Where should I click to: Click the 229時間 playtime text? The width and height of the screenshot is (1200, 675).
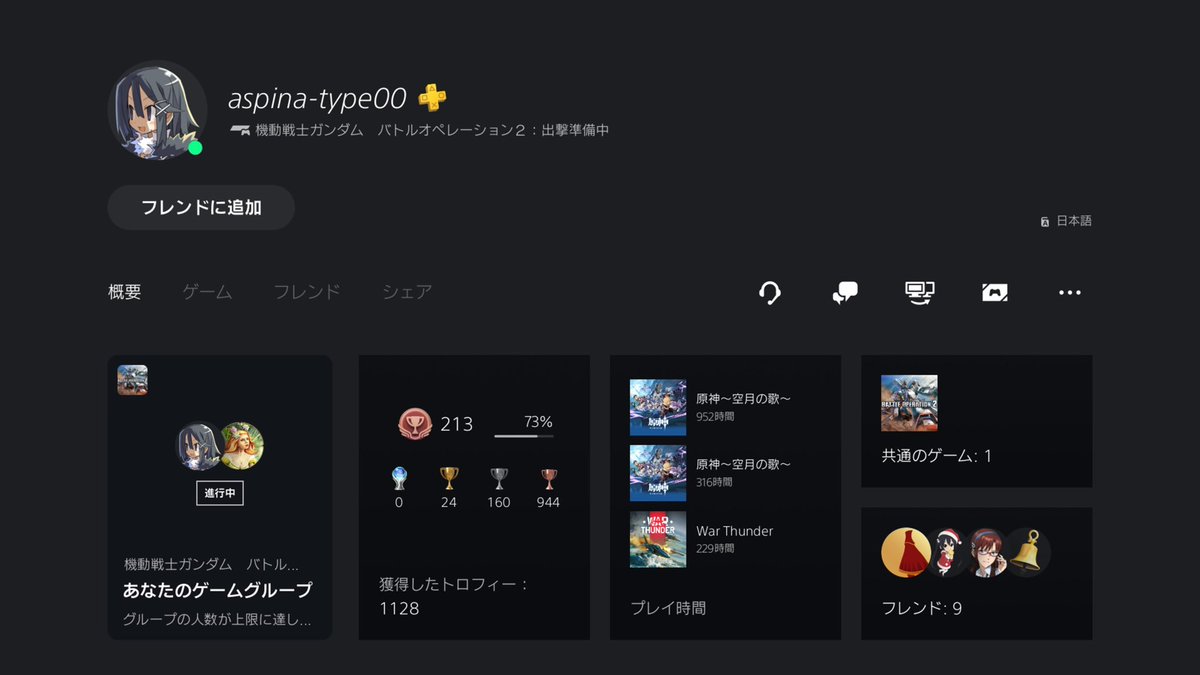pyautogui.click(x=715, y=548)
